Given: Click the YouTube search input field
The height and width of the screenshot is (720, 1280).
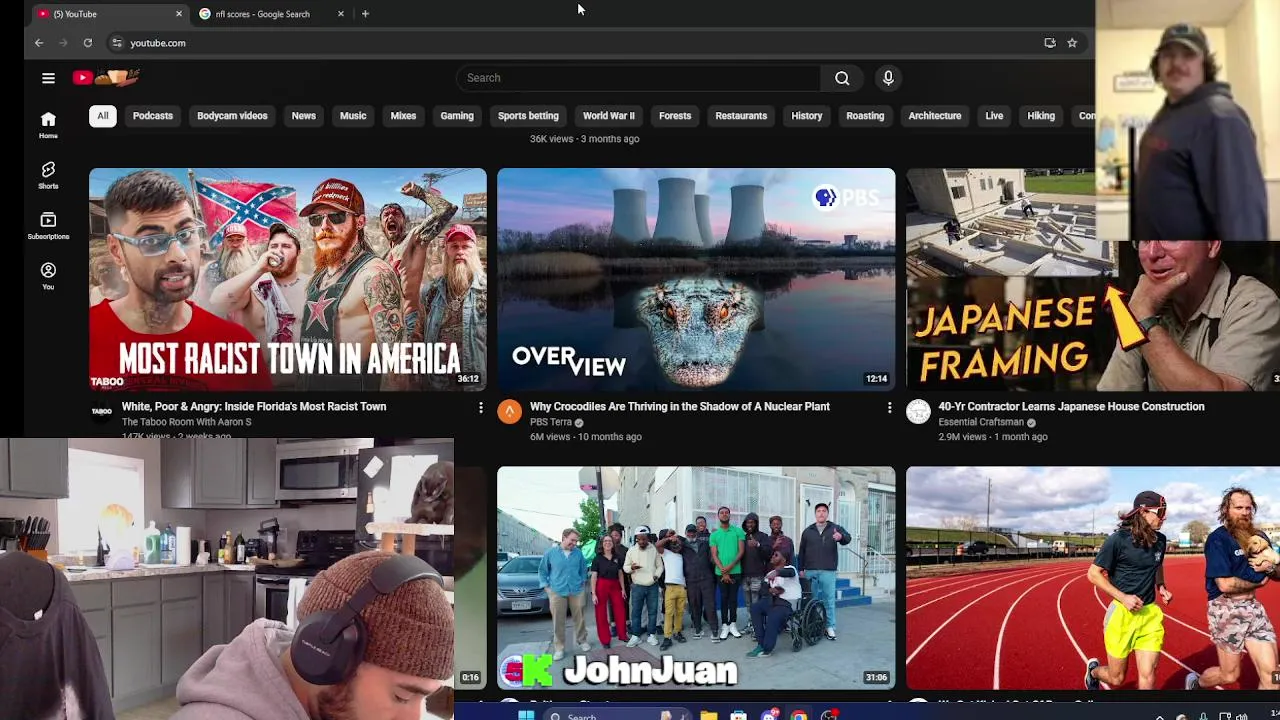Looking at the screenshot, I should (x=638, y=78).
